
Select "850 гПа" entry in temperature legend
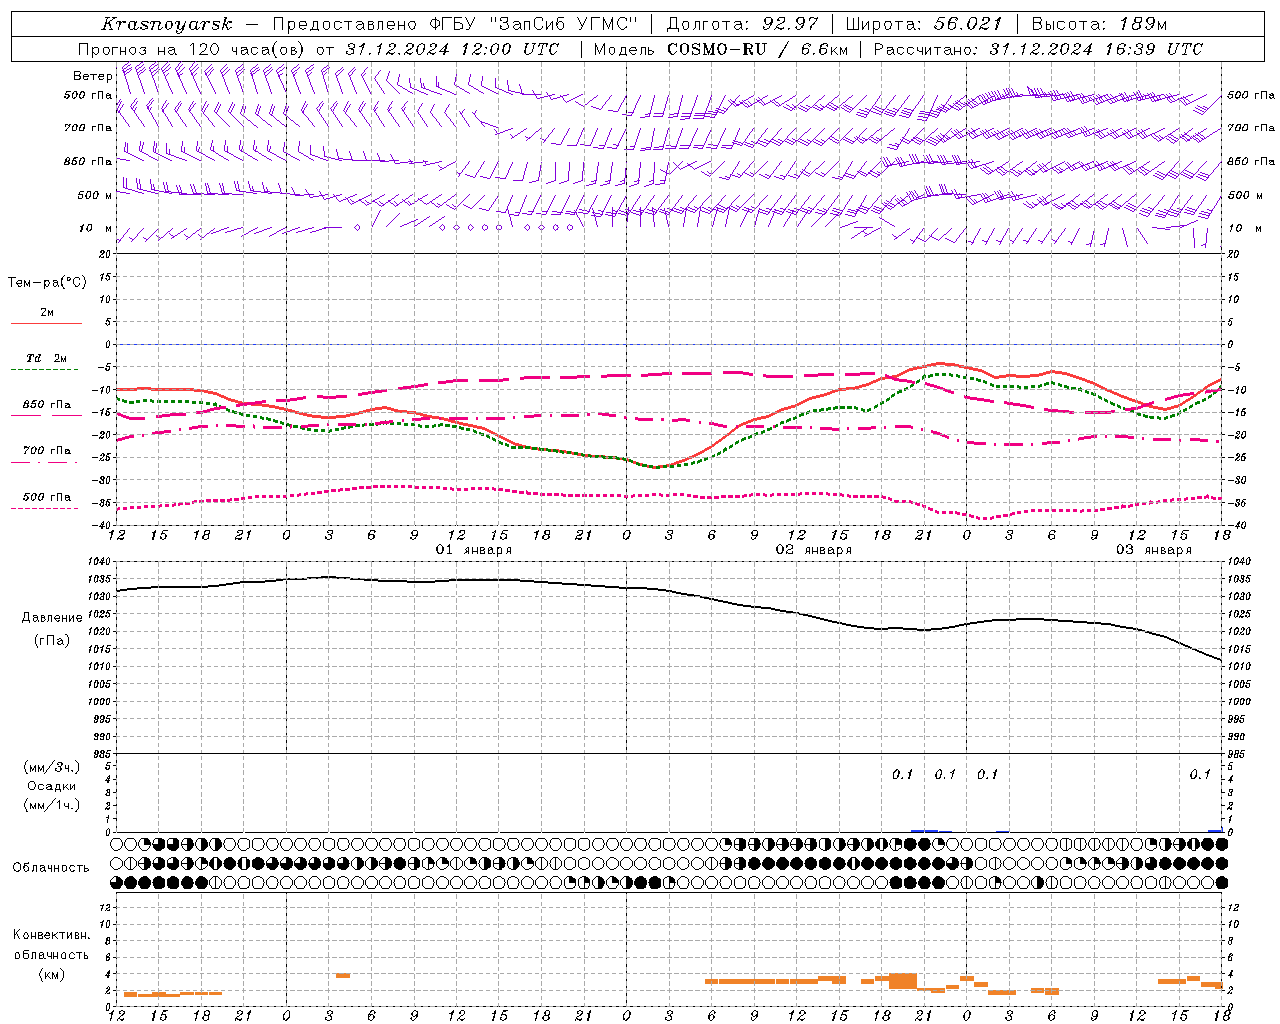pos(47,405)
